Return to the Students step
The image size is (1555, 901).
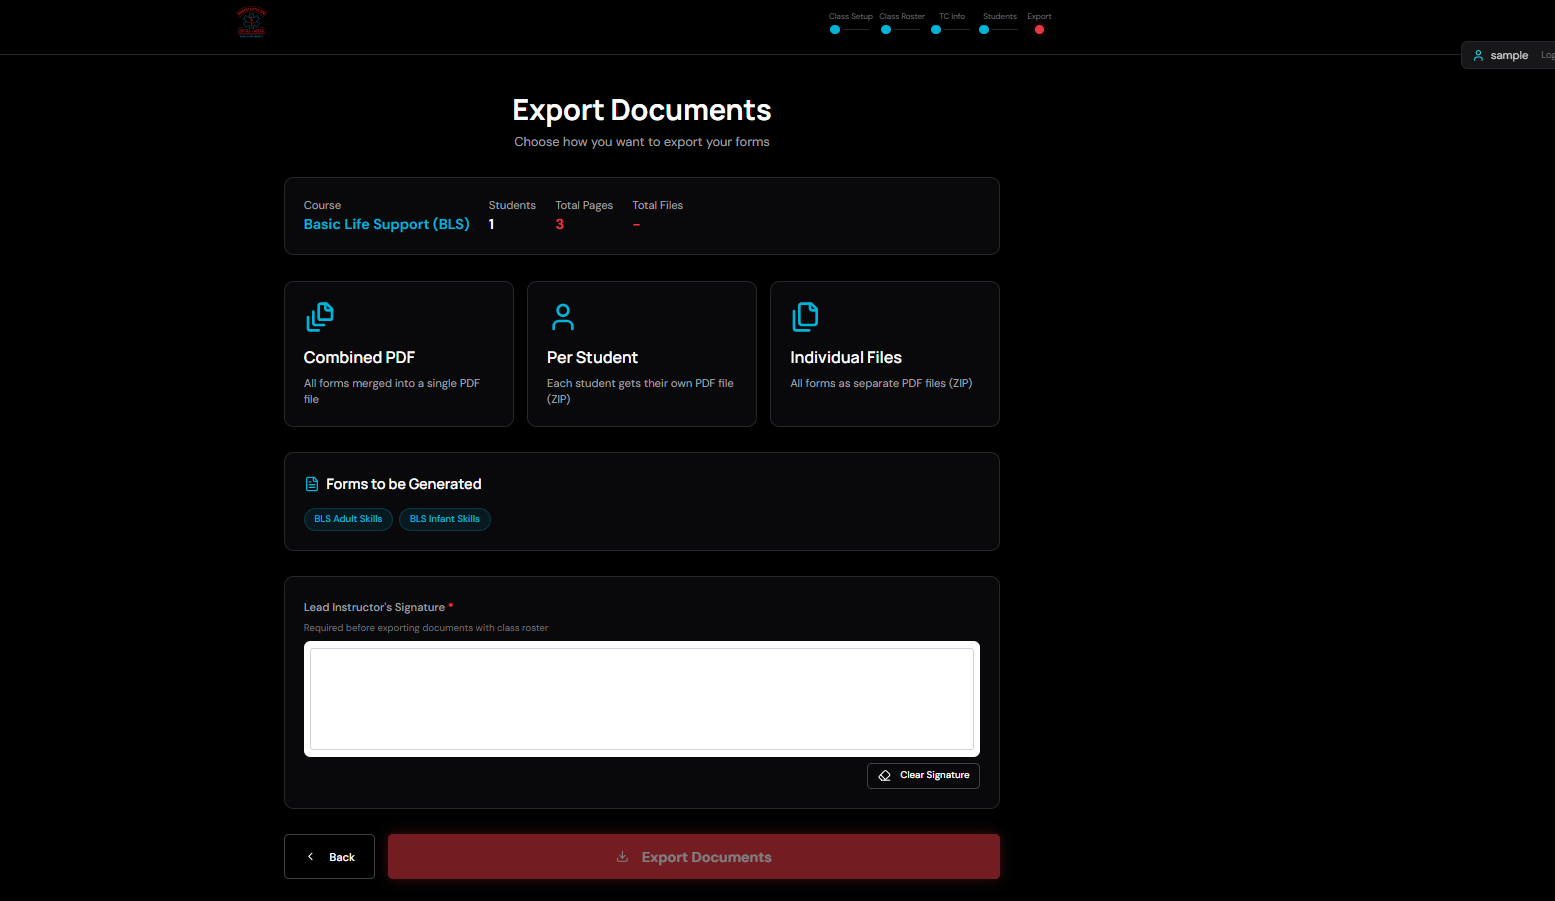[x=984, y=30]
